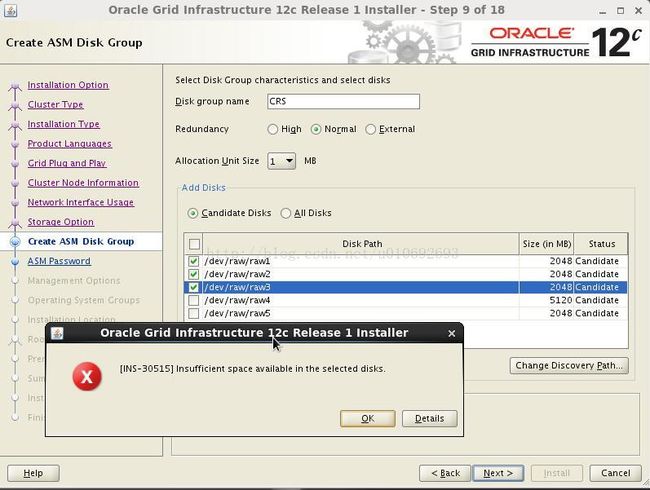Image resolution: width=650 pixels, height=490 pixels.
Task: Check the /dev/raw/raw4 disk
Action: [x=194, y=300]
